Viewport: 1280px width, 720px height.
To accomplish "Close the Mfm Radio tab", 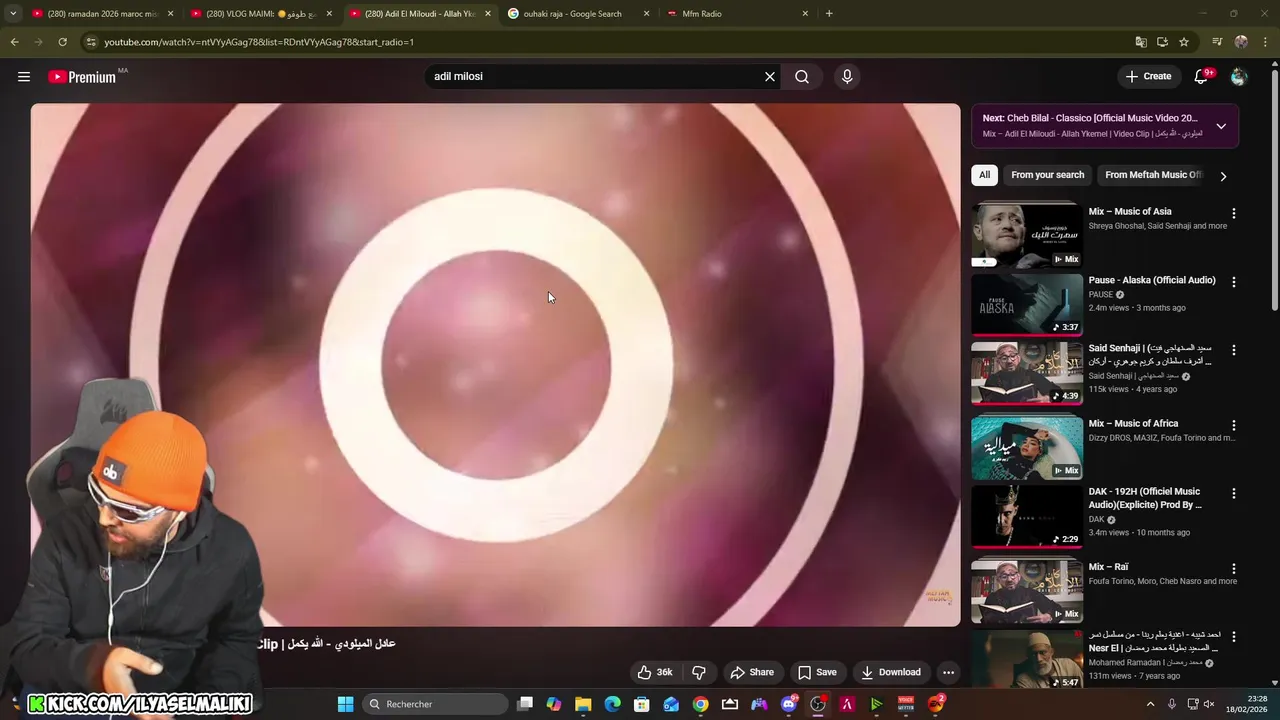I will pyautogui.click(x=805, y=14).
